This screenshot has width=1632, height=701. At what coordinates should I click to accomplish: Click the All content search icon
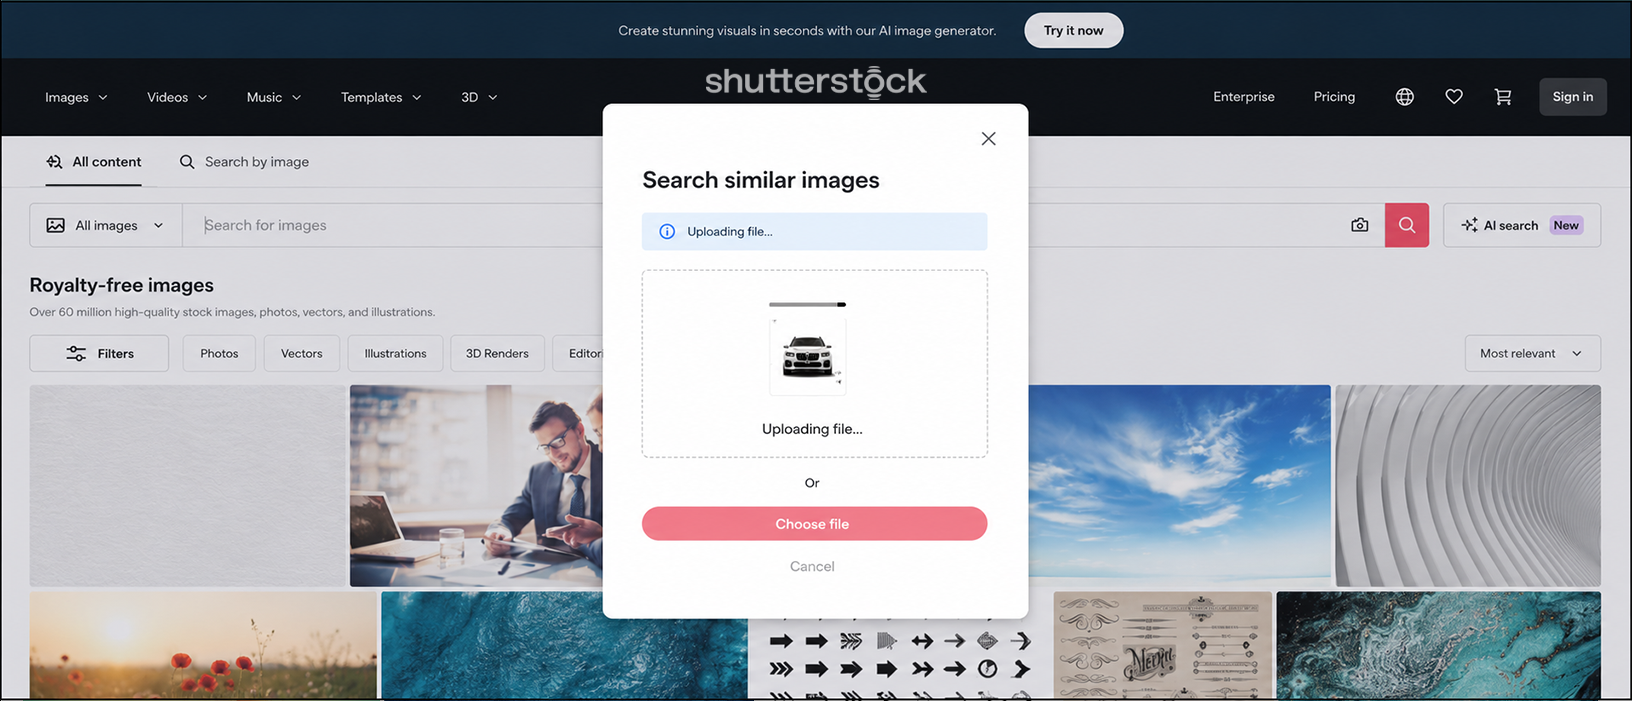tap(54, 162)
